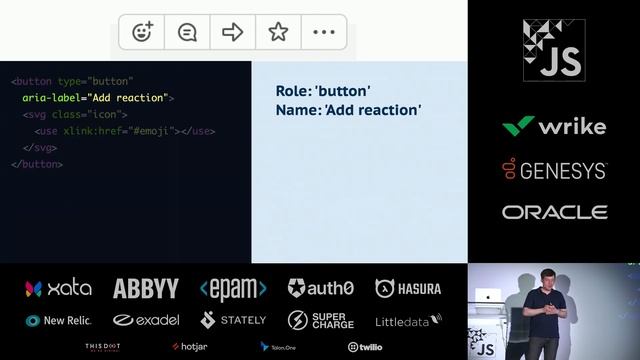The image size is (640, 360).
Task: Click the Oracle sponsor logo
Action: (554, 212)
